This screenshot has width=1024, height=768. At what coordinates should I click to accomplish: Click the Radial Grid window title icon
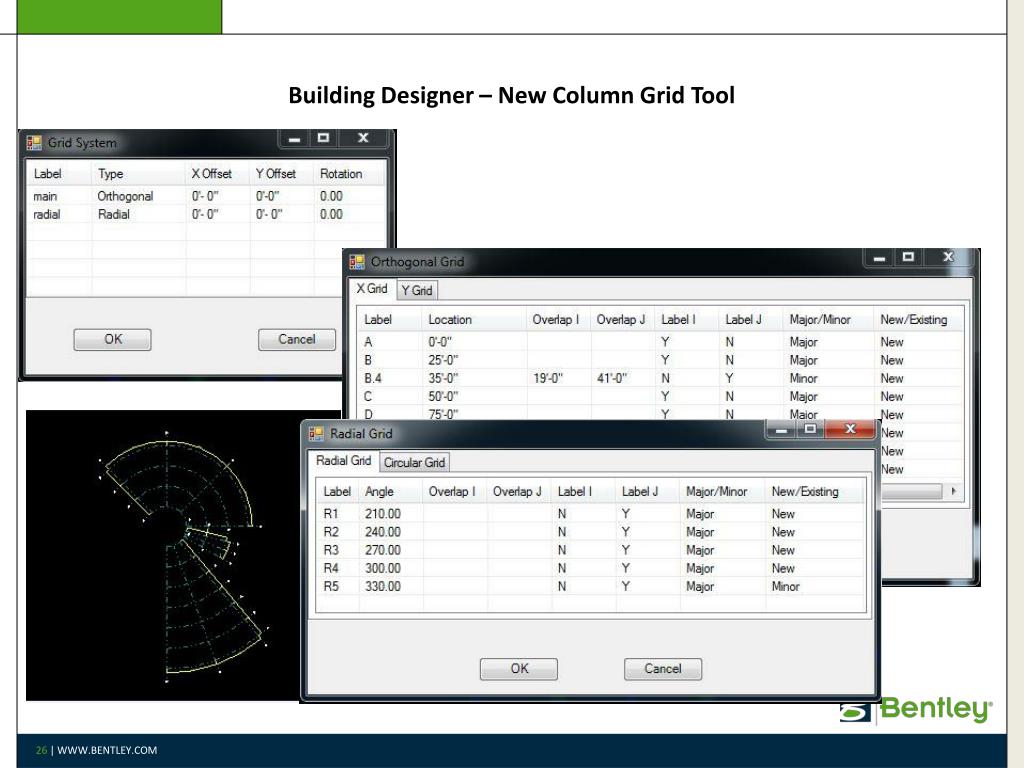[316, 434]
